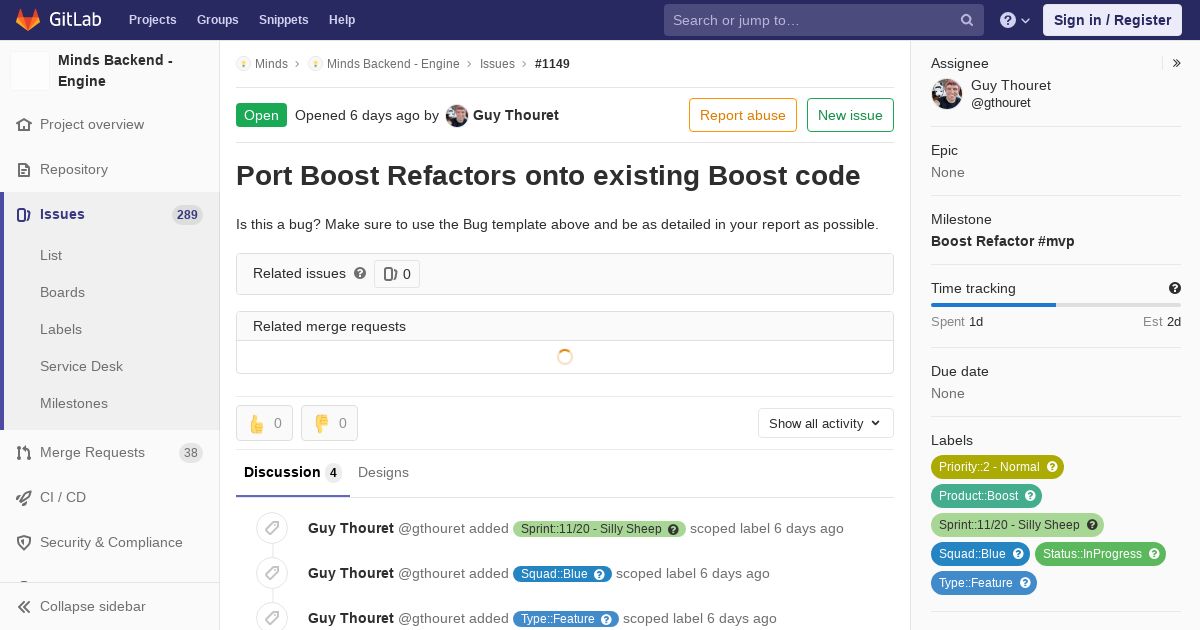1200x630 pixels.
Task: Open the Help question mark menu
Action: click(x=1015, y=20)
